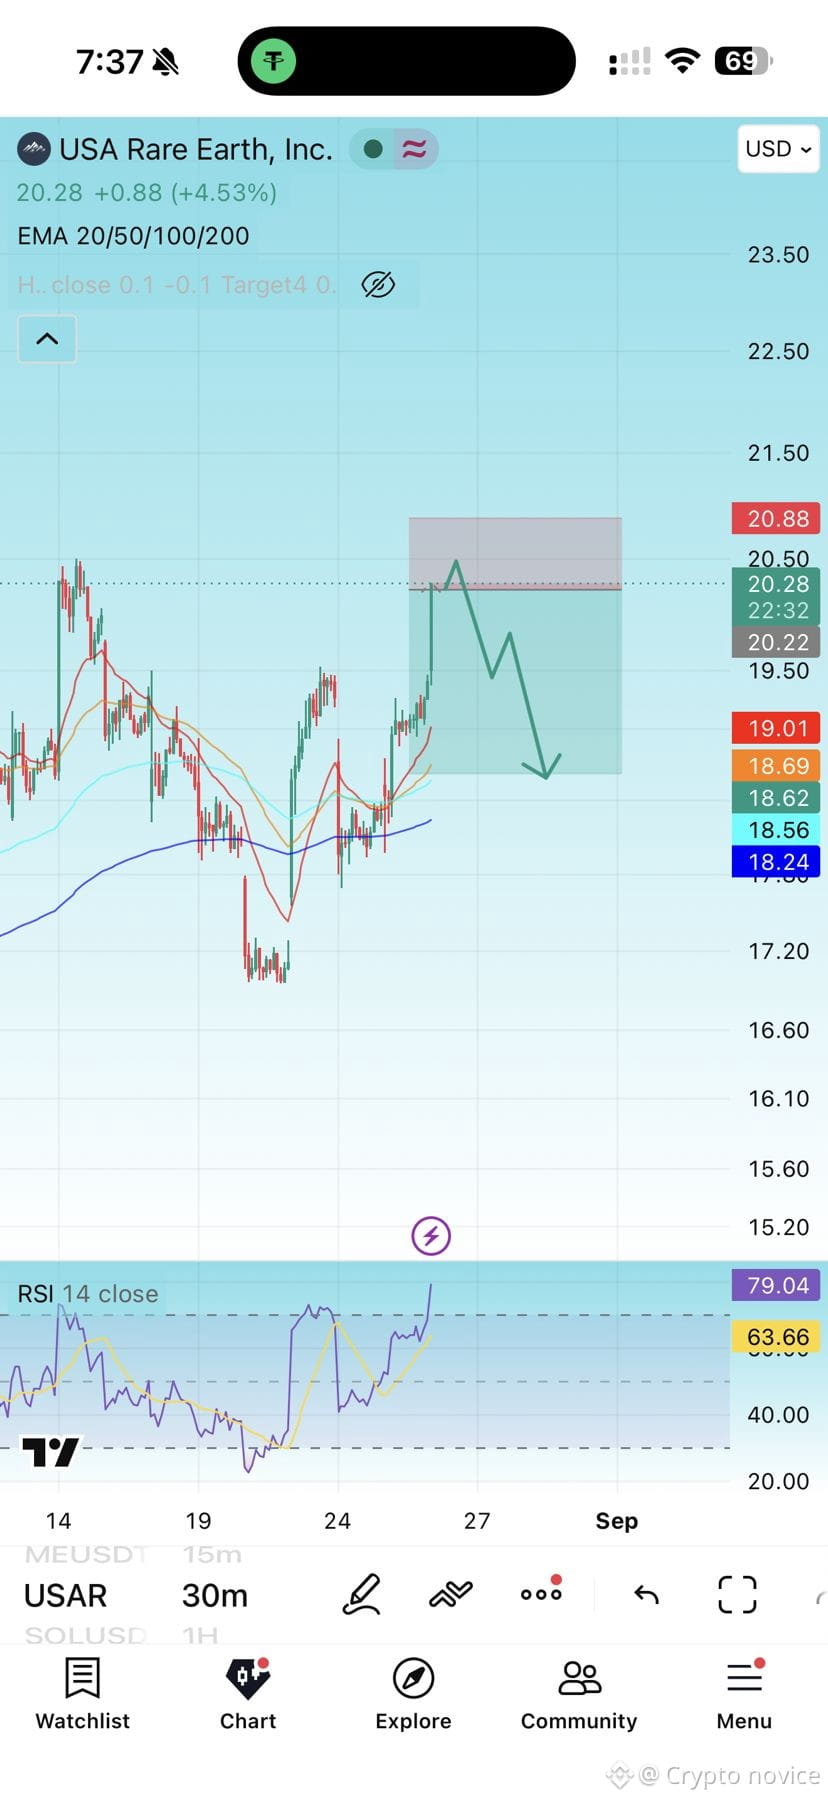Screen dimensions: 828x1800
Task: Tap the RSI 14 close indicator label
Action: click(88, 1294)
